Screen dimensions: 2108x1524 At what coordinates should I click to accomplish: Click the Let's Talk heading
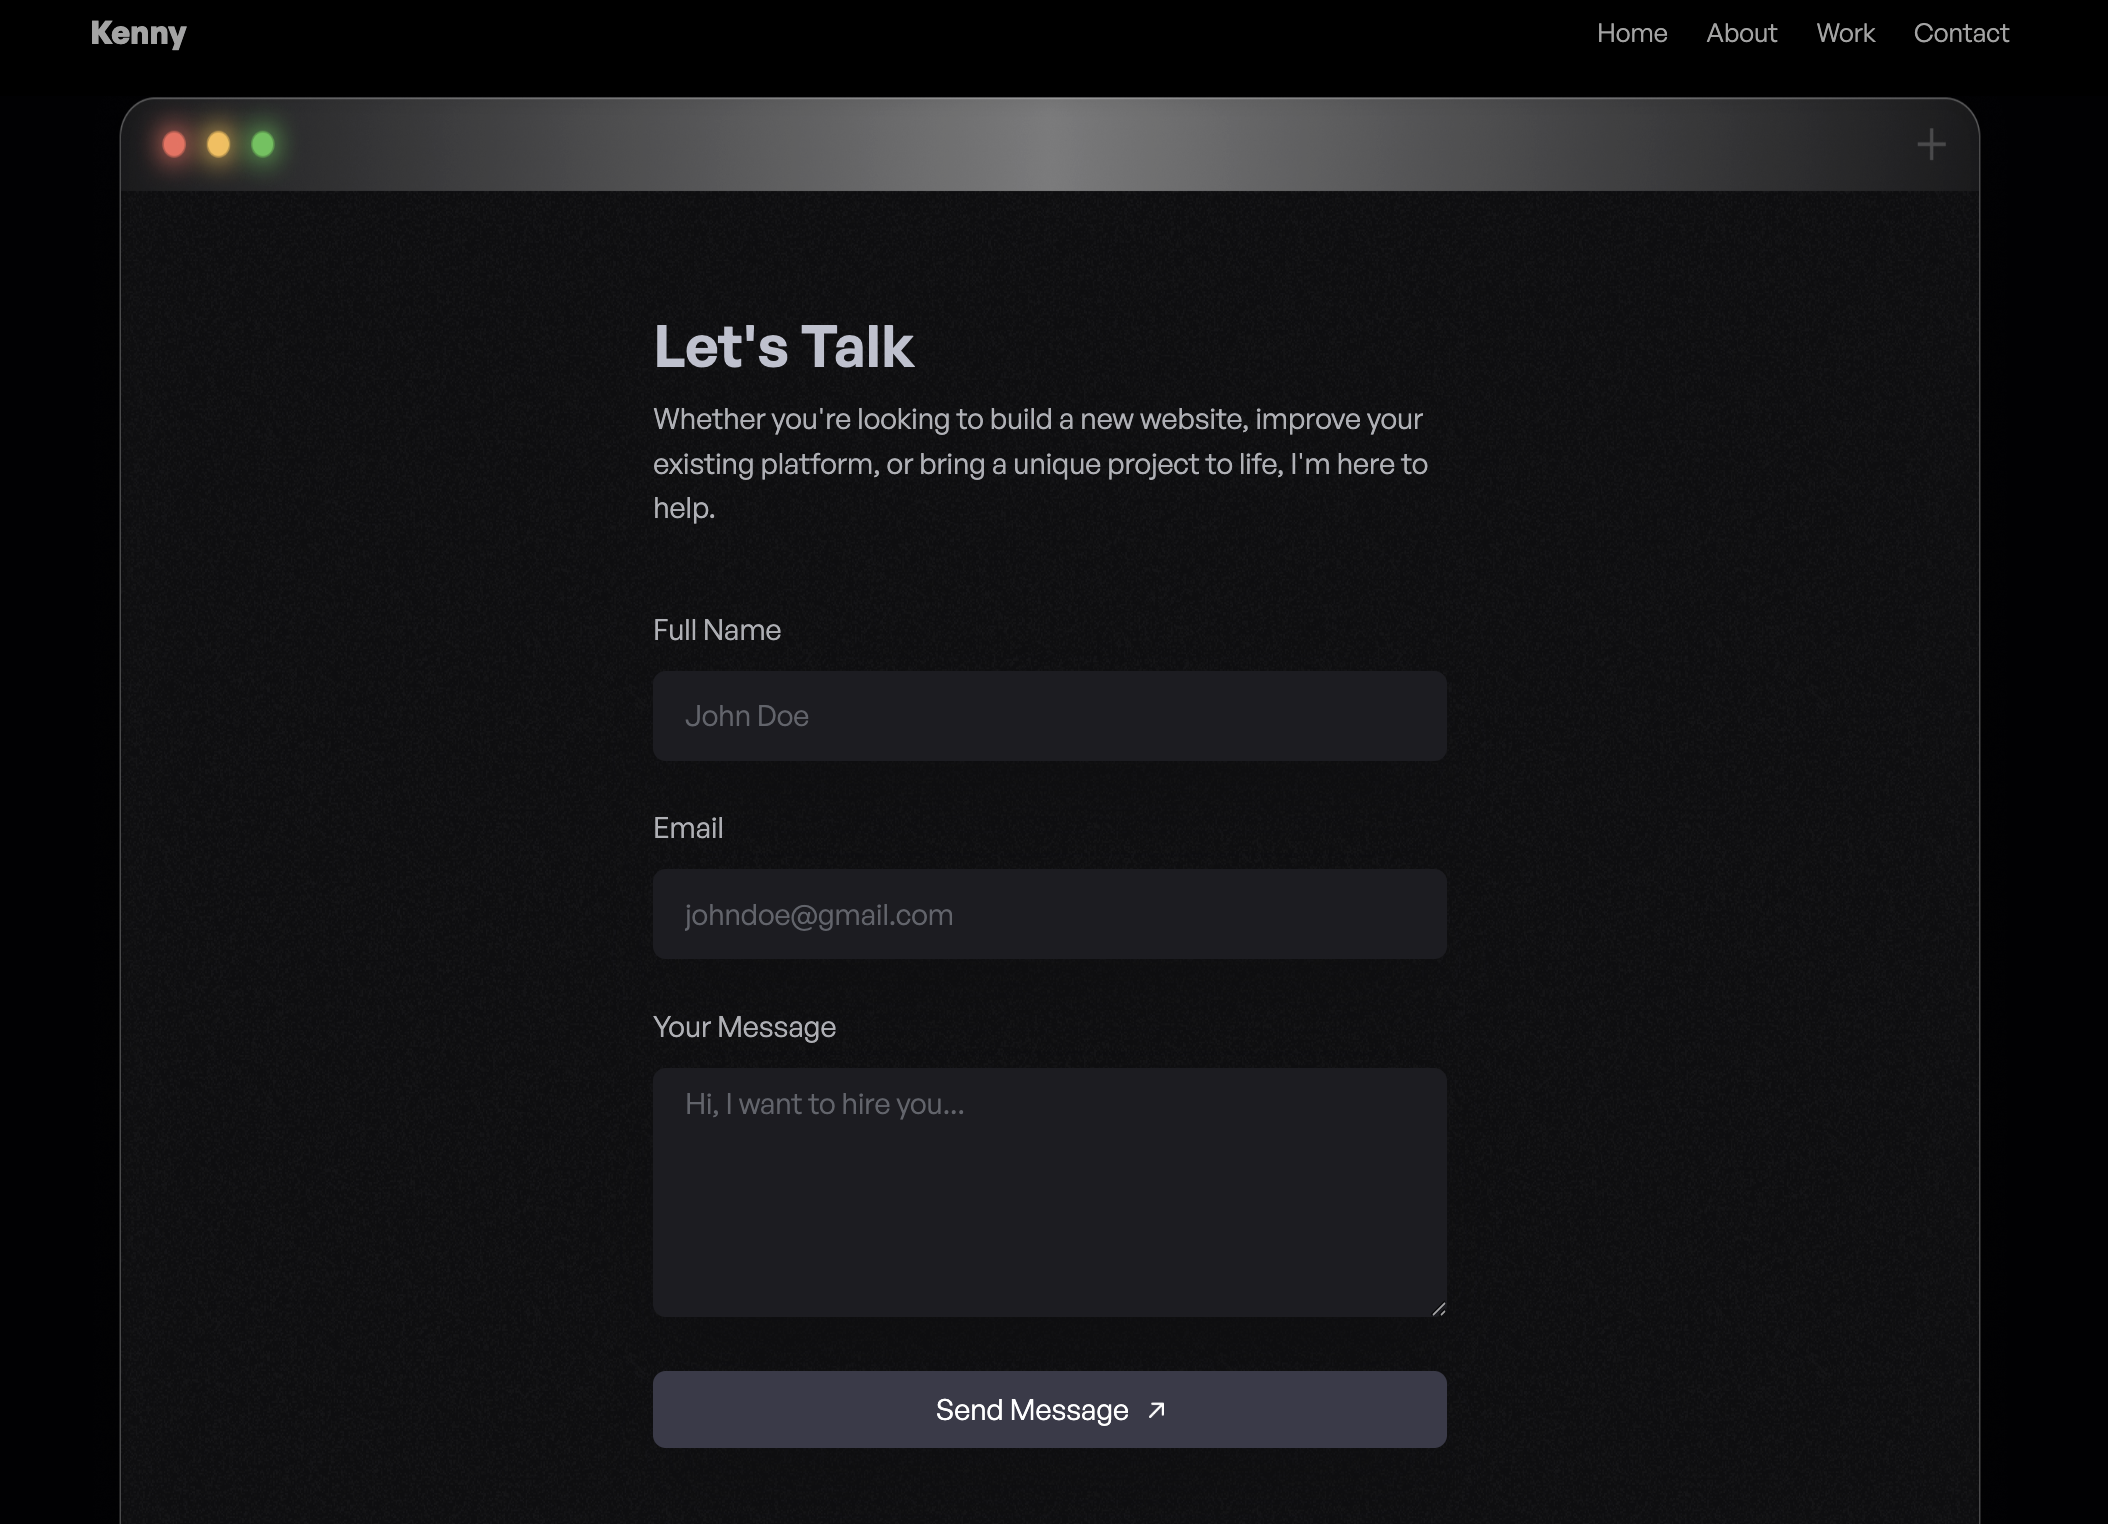[783, 347]
